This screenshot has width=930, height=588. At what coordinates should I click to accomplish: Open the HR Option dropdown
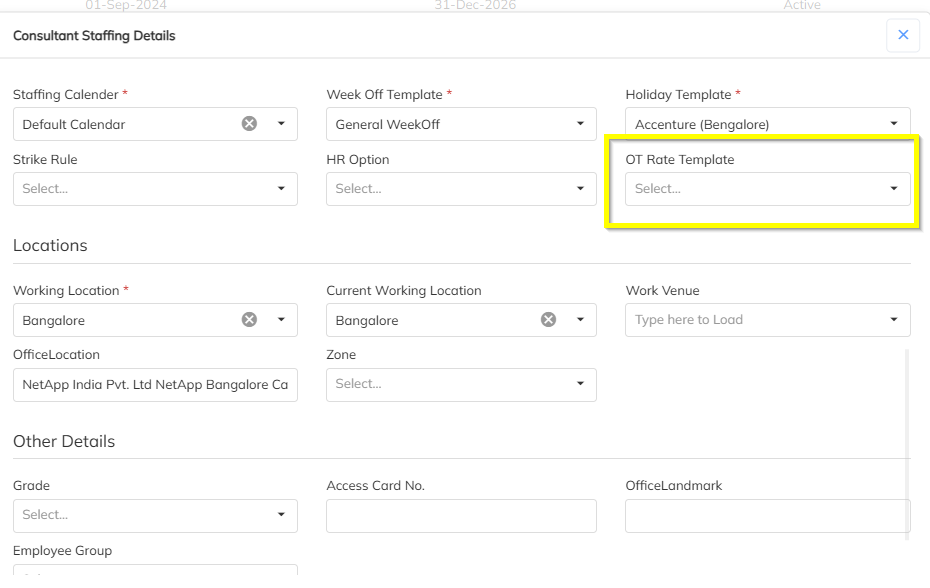[x=461, y=189]
